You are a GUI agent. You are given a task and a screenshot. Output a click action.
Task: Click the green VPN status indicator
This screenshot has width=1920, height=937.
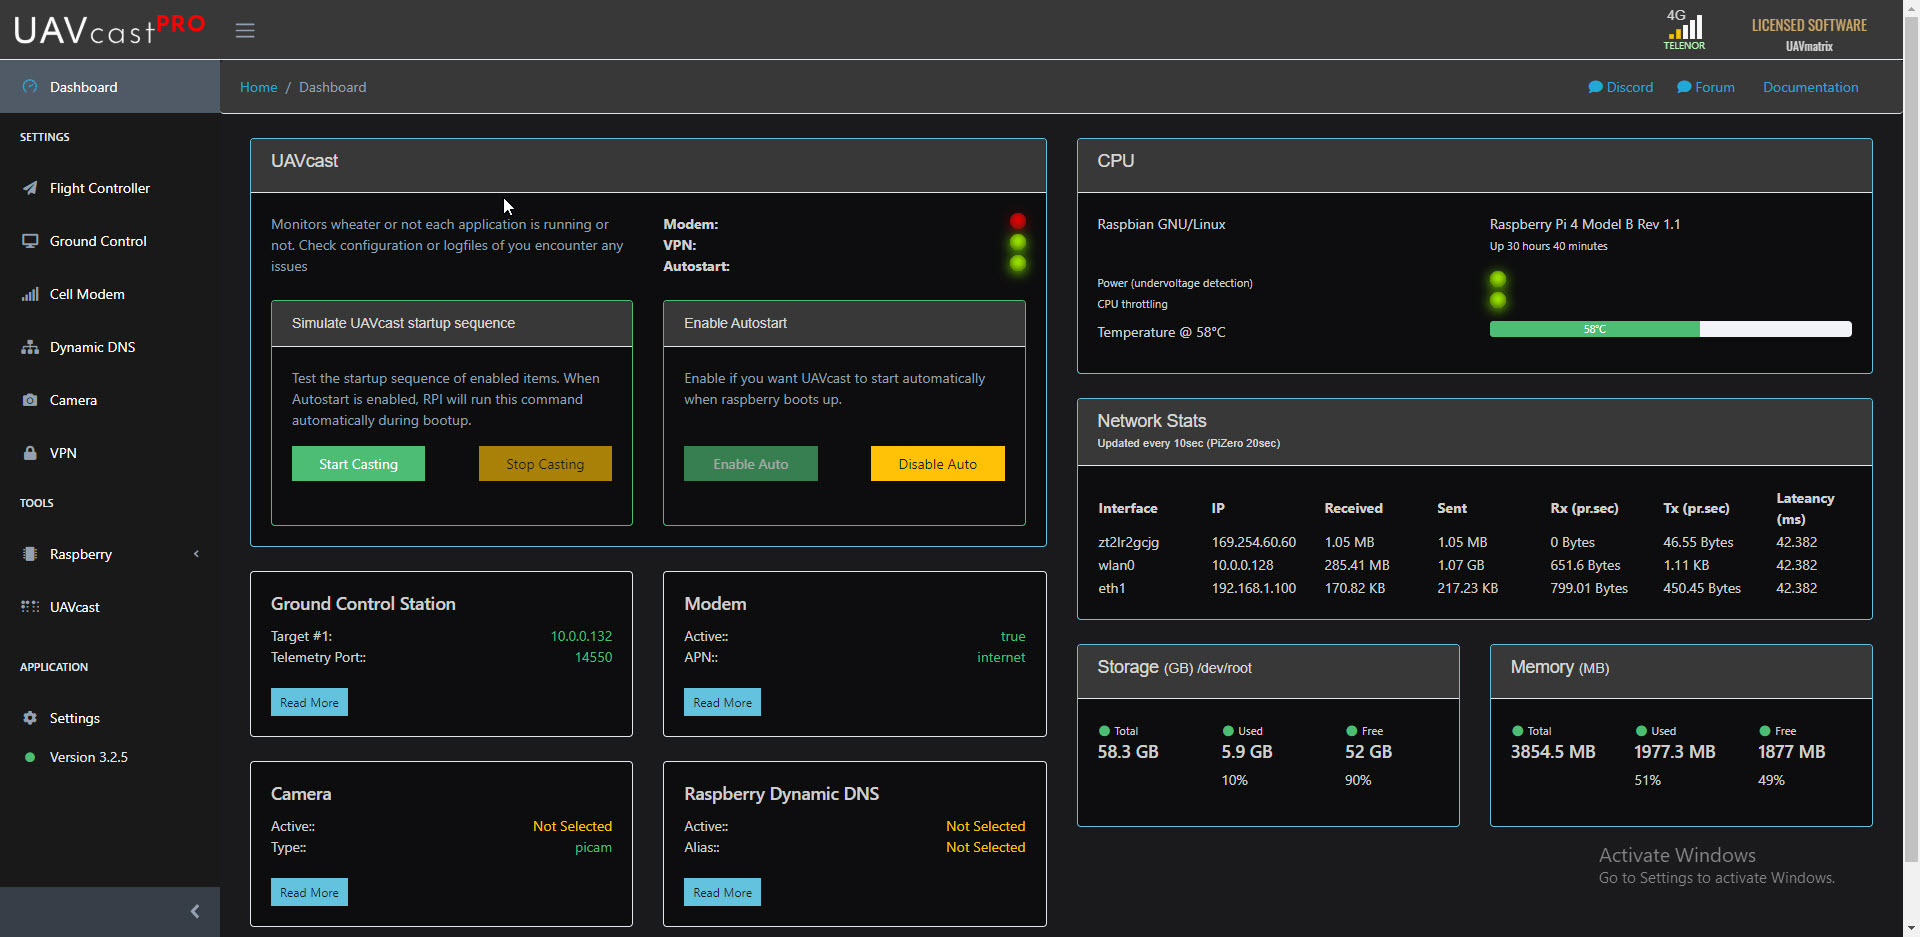pos(1018,242)
